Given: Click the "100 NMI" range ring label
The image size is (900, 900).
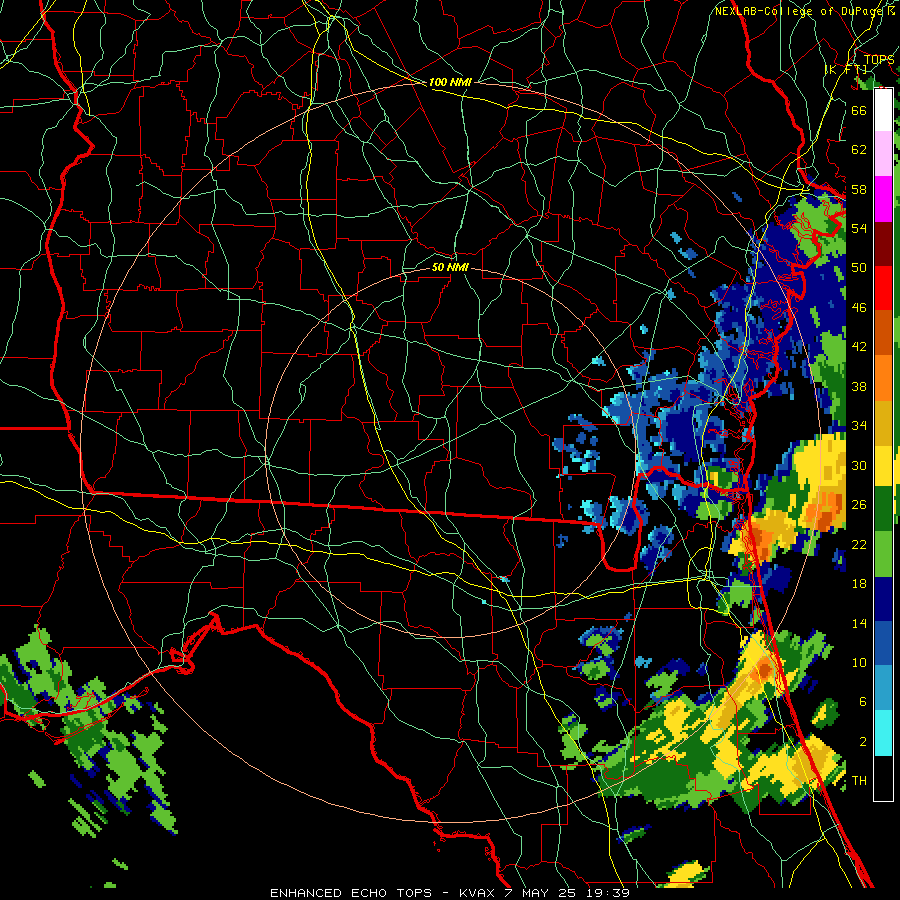Looking at the screenshot, I should click(x=450, y=83).
